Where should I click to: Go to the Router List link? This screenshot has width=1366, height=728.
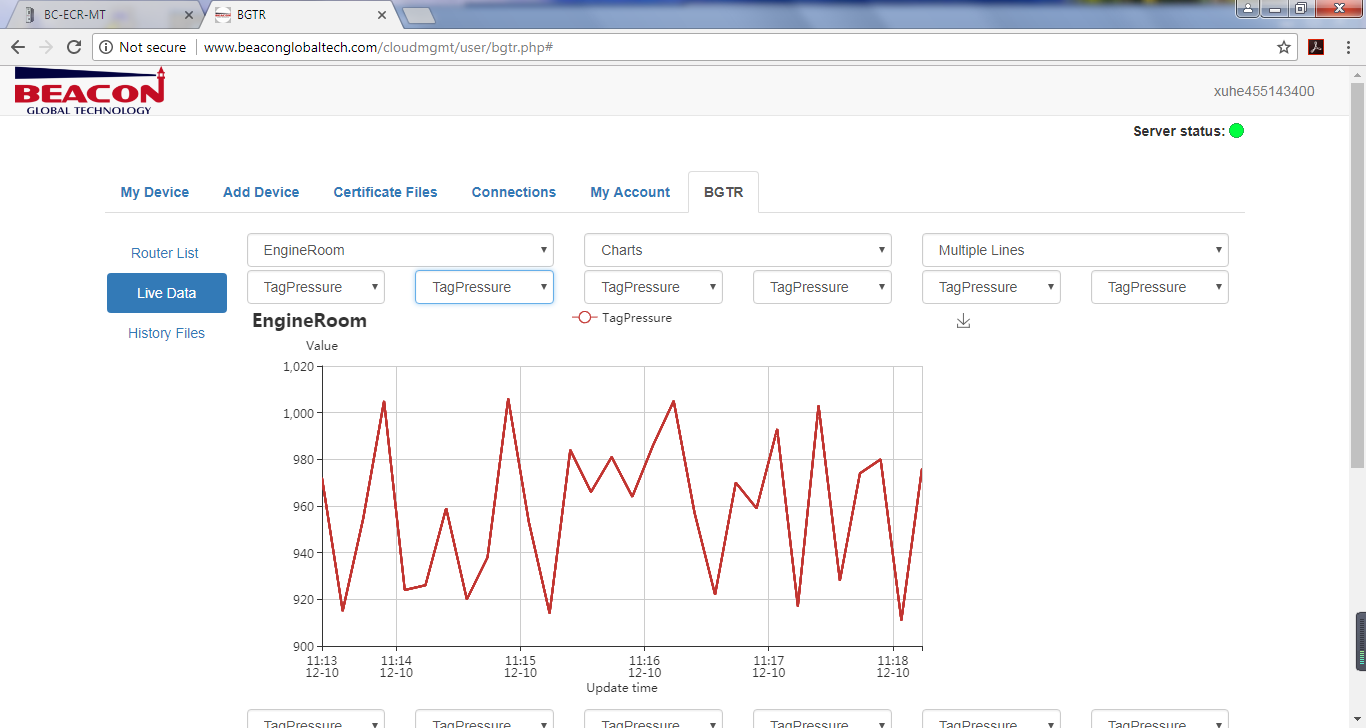(x=165, y=253)
